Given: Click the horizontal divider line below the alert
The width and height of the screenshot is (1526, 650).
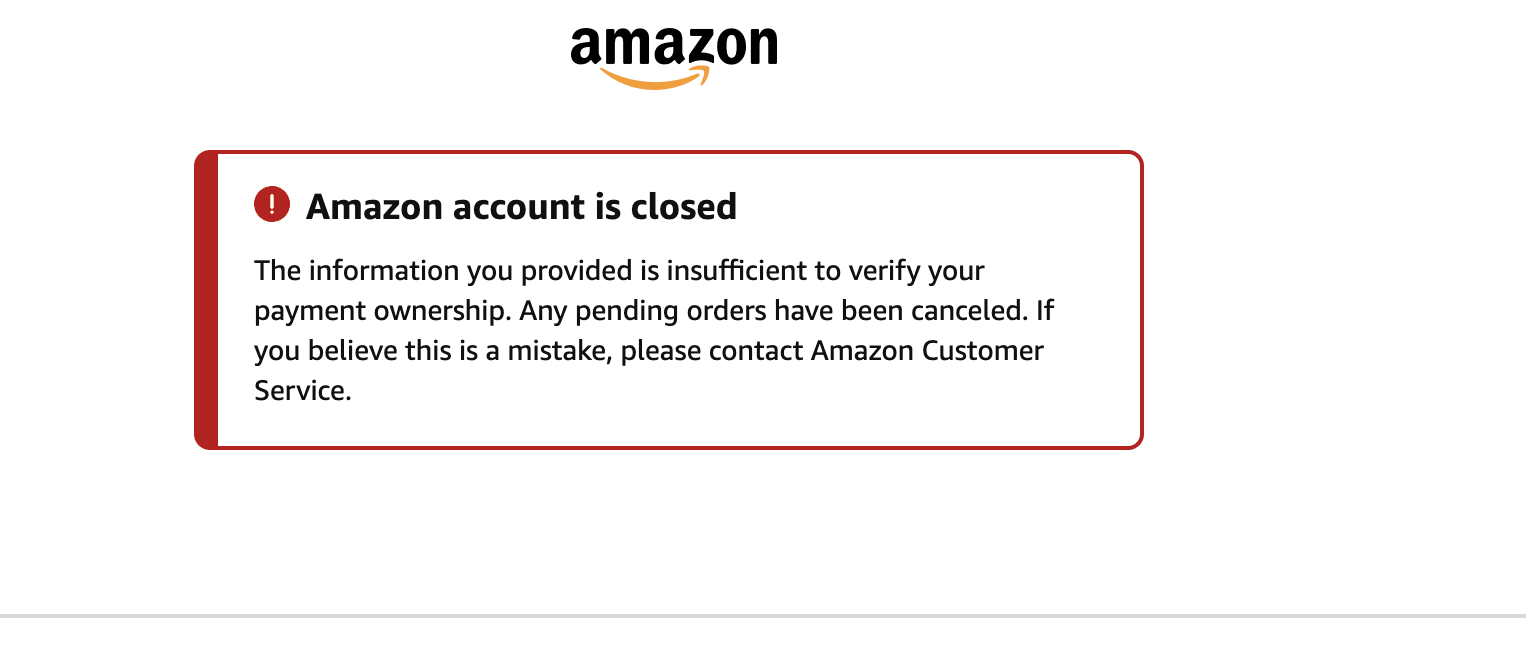Looking at the screenshot, I should (x=763, y=616).
